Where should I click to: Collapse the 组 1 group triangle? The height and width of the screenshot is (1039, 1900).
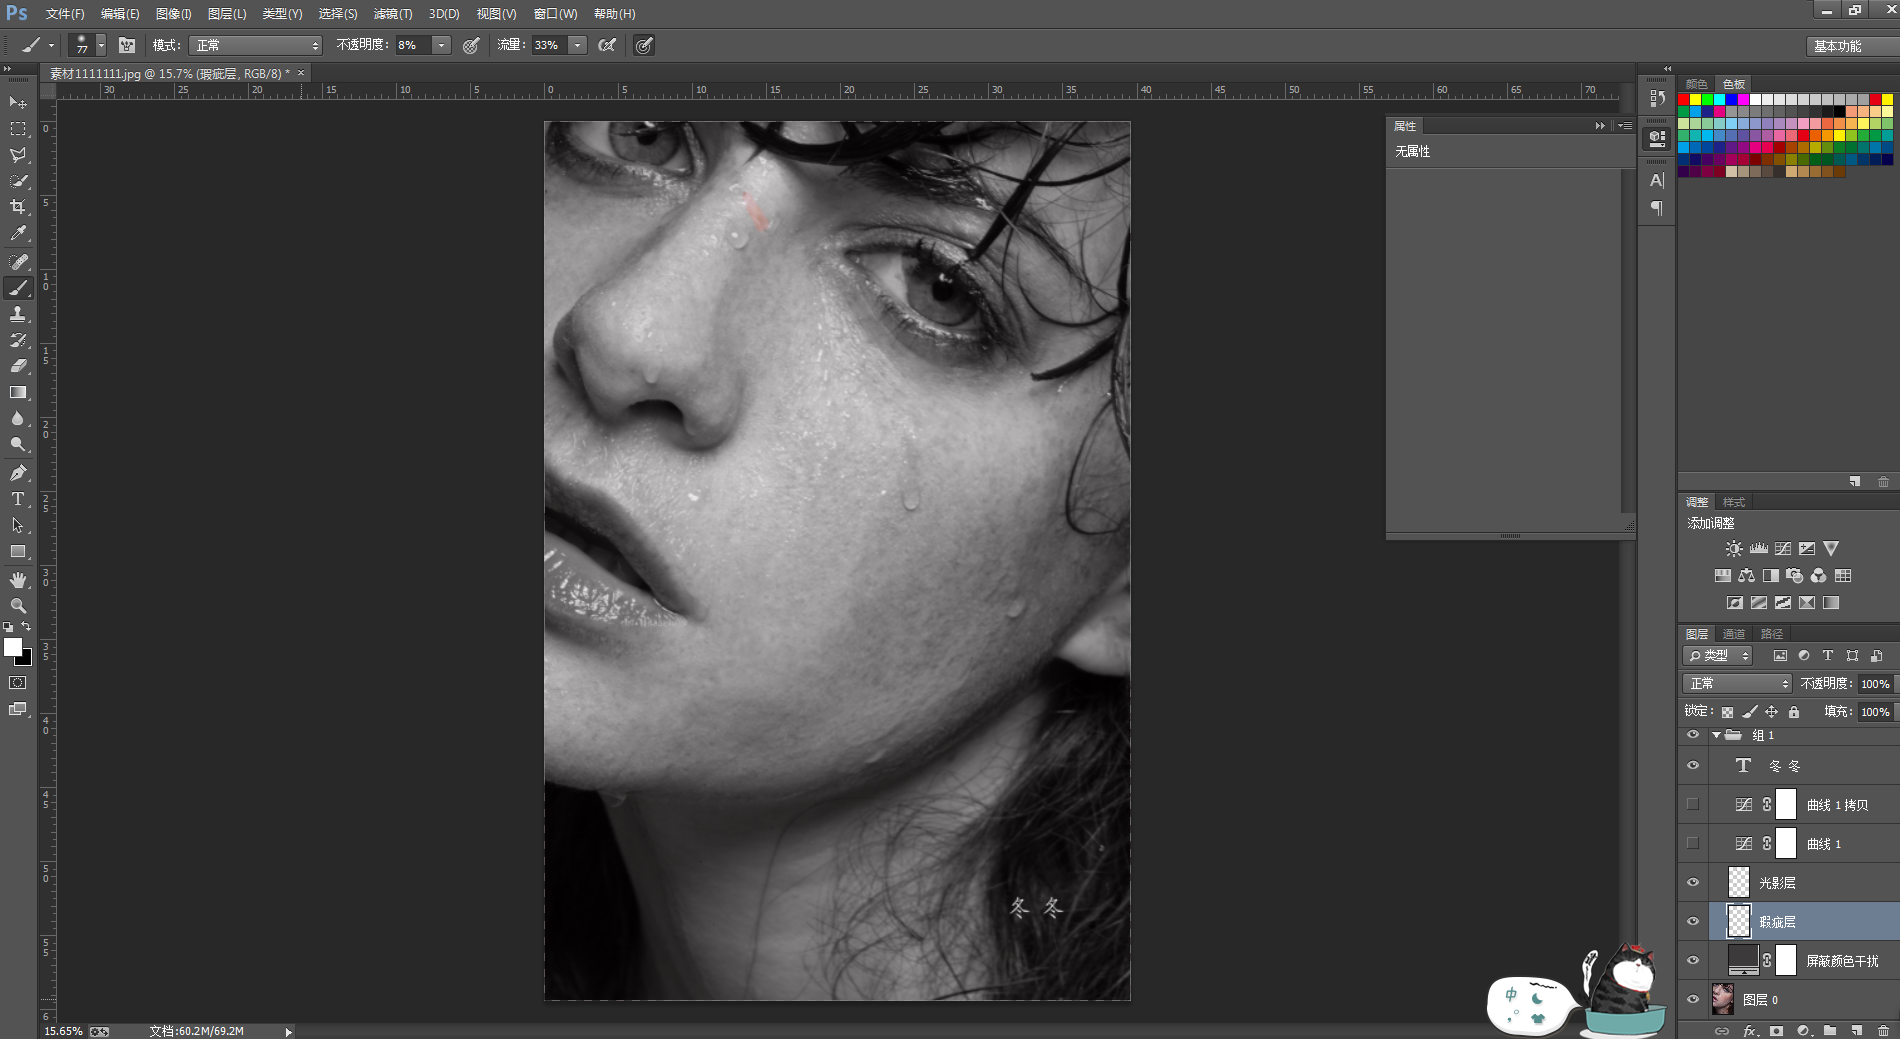[x=1716, y=735]
